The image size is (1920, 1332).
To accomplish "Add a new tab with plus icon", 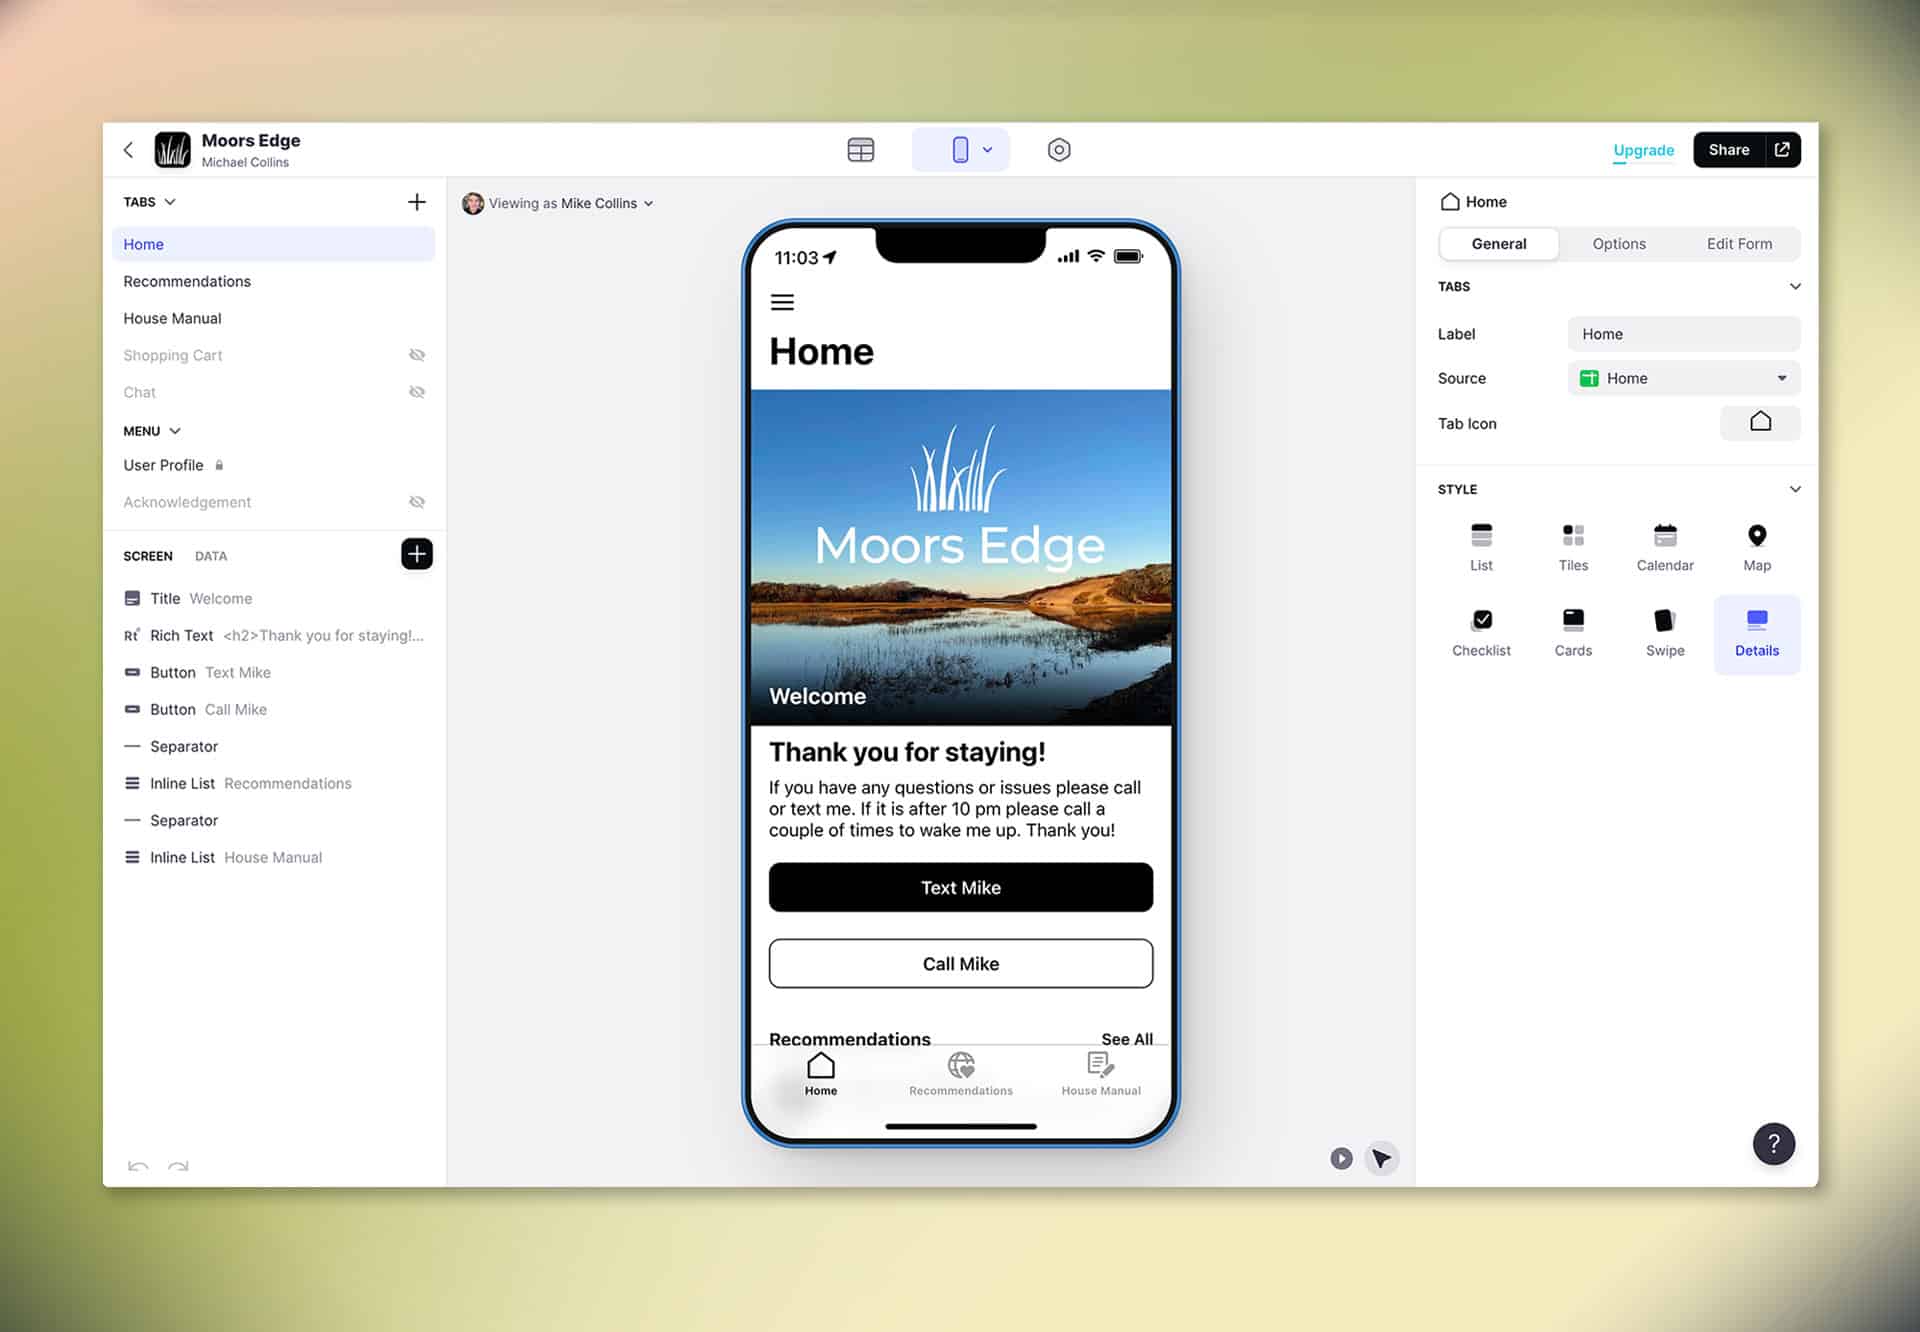I will point(417,202).
